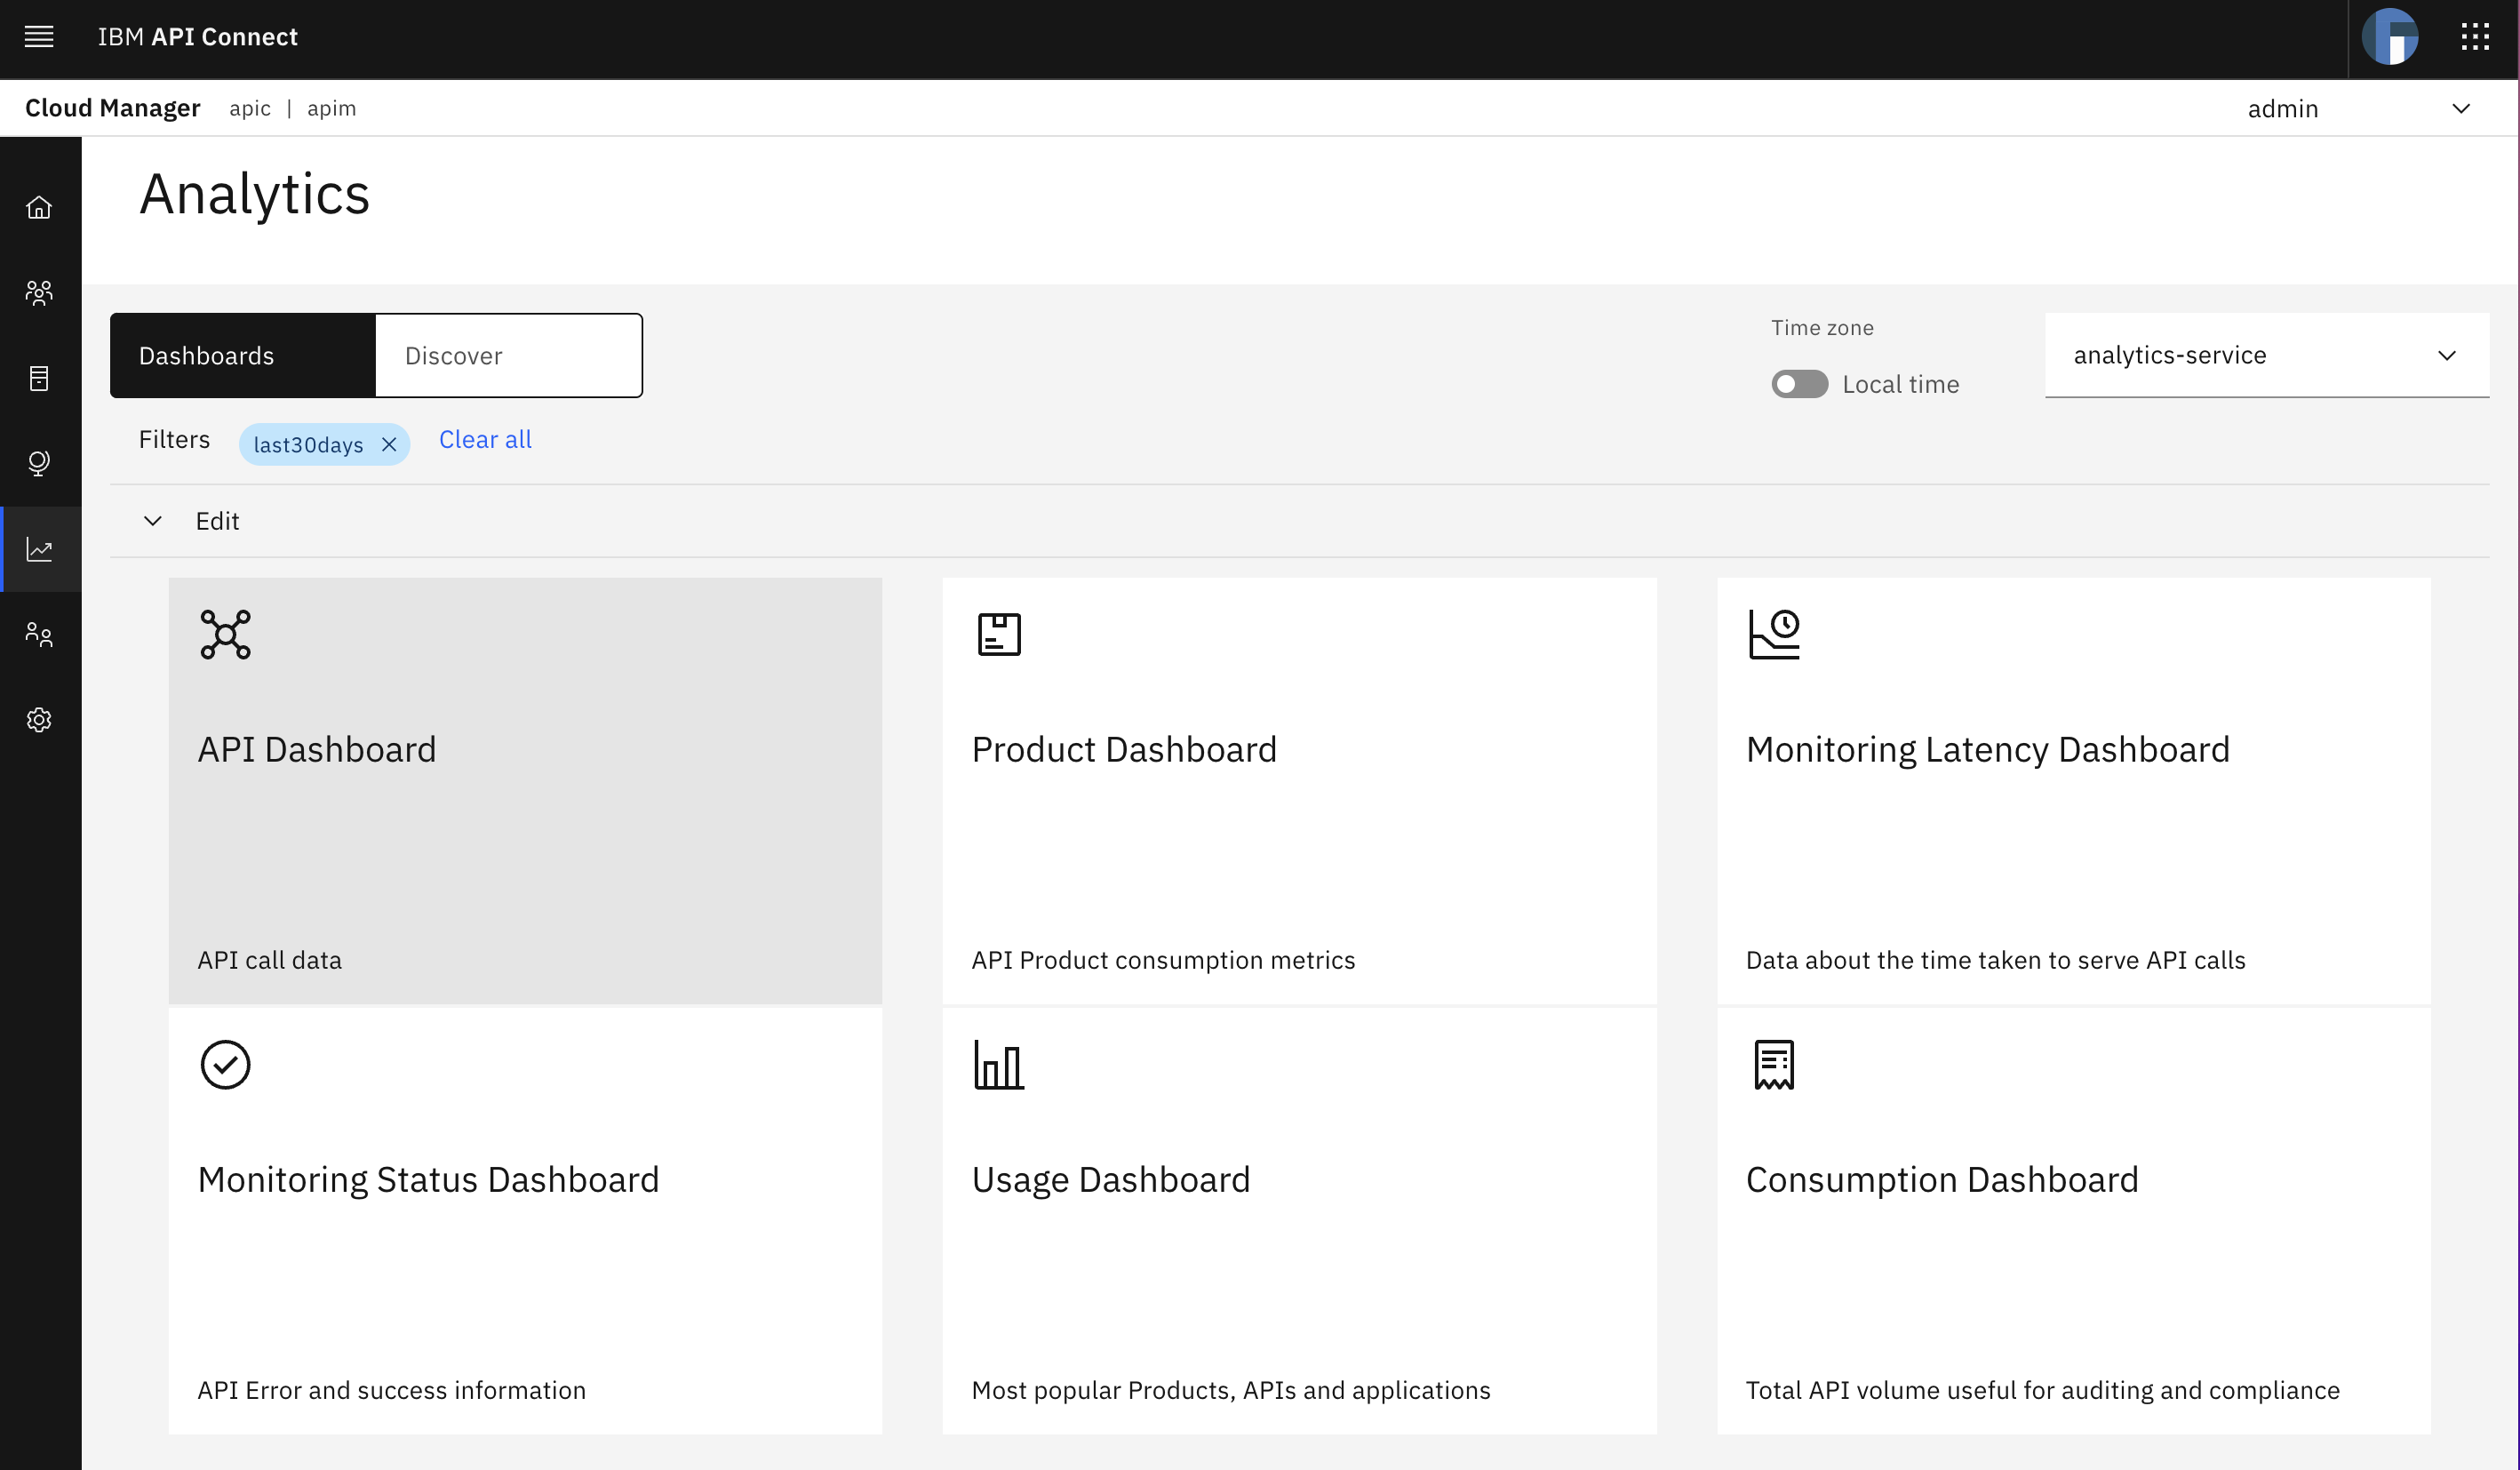Open the Product Dashboard tile
2520x1470 pixels.
[1298, 790]
